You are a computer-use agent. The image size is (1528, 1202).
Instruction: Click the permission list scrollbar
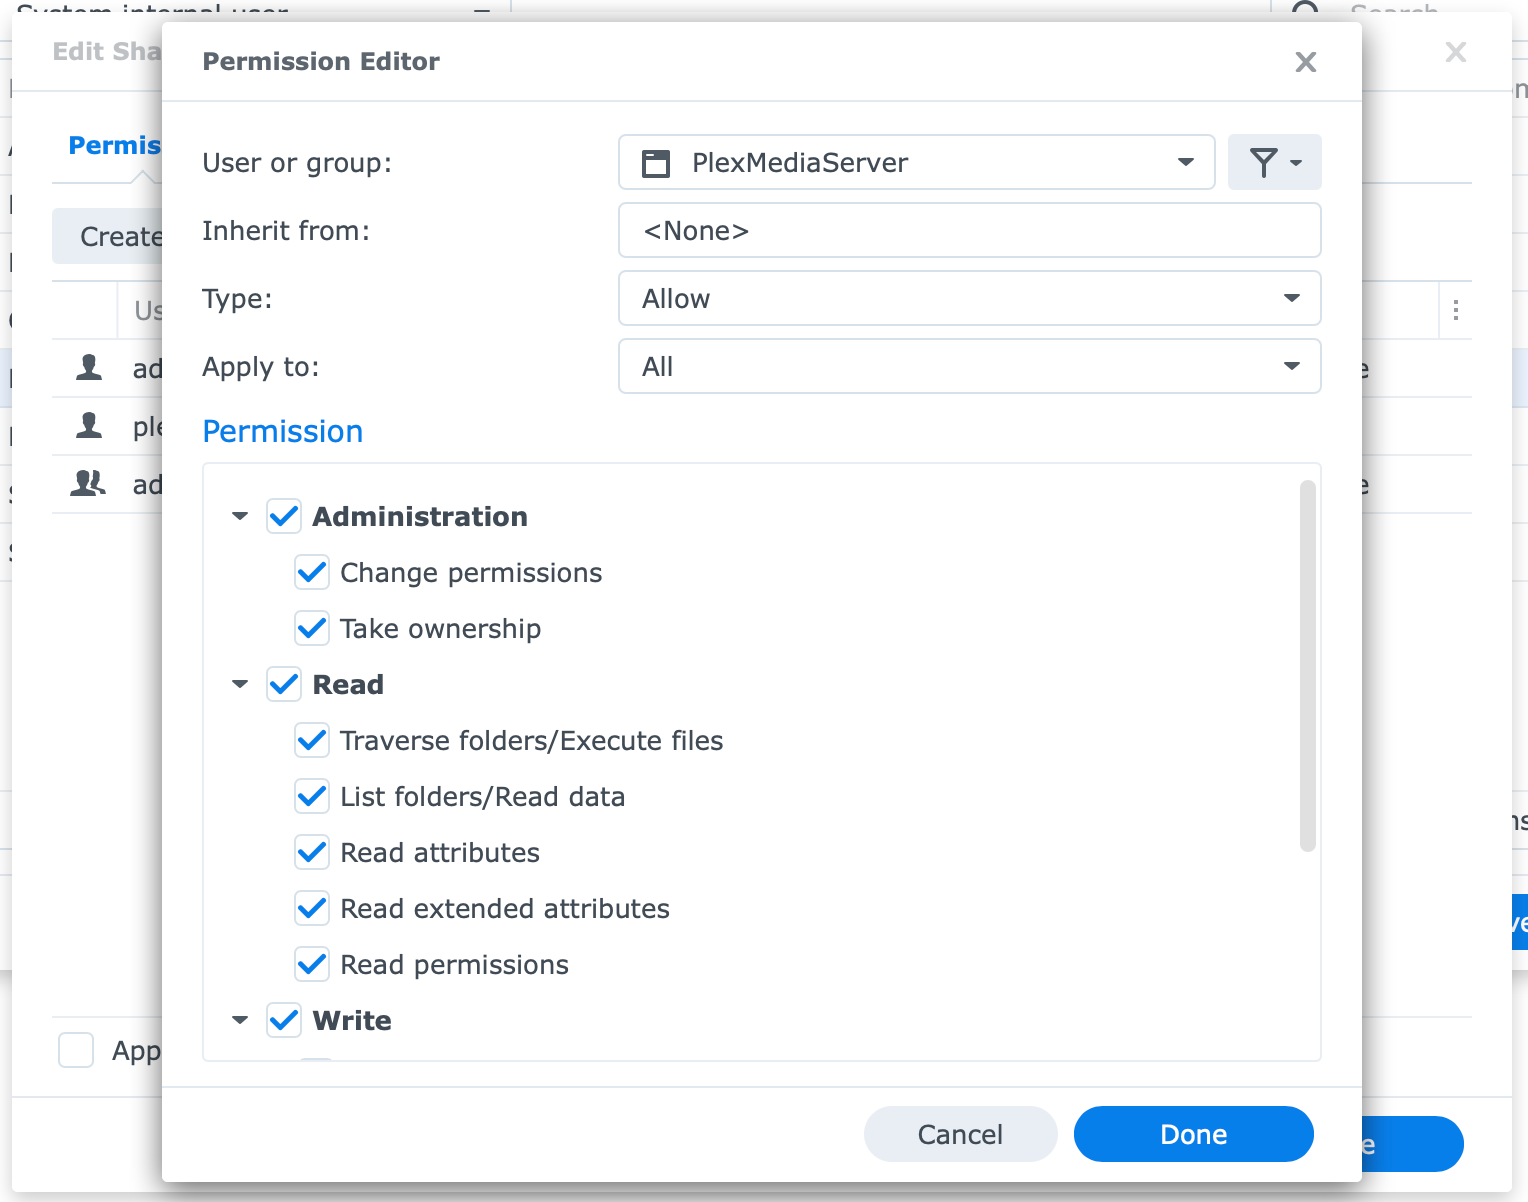click(1307, 666)
